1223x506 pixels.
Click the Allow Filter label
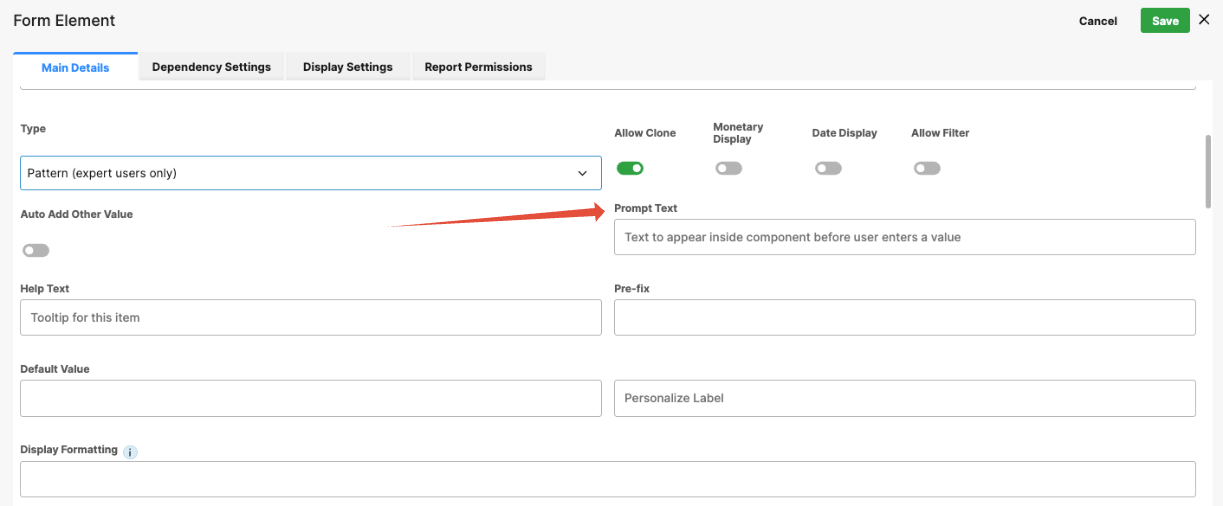[941, 133]
